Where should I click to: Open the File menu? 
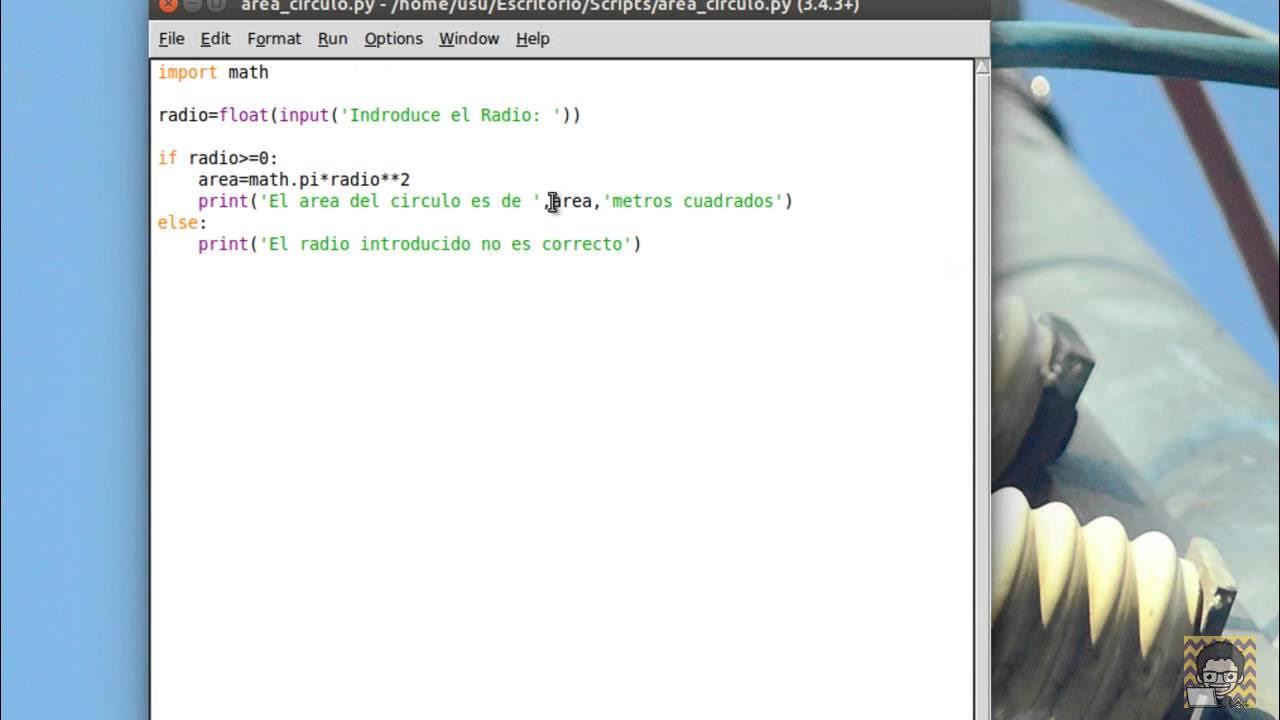(172, 39)
